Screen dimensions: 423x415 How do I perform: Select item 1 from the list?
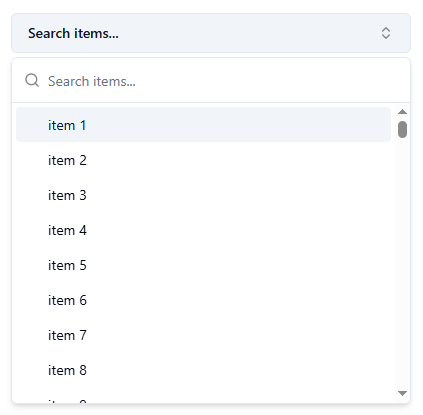pyautogui.click(x=203, y=125)
